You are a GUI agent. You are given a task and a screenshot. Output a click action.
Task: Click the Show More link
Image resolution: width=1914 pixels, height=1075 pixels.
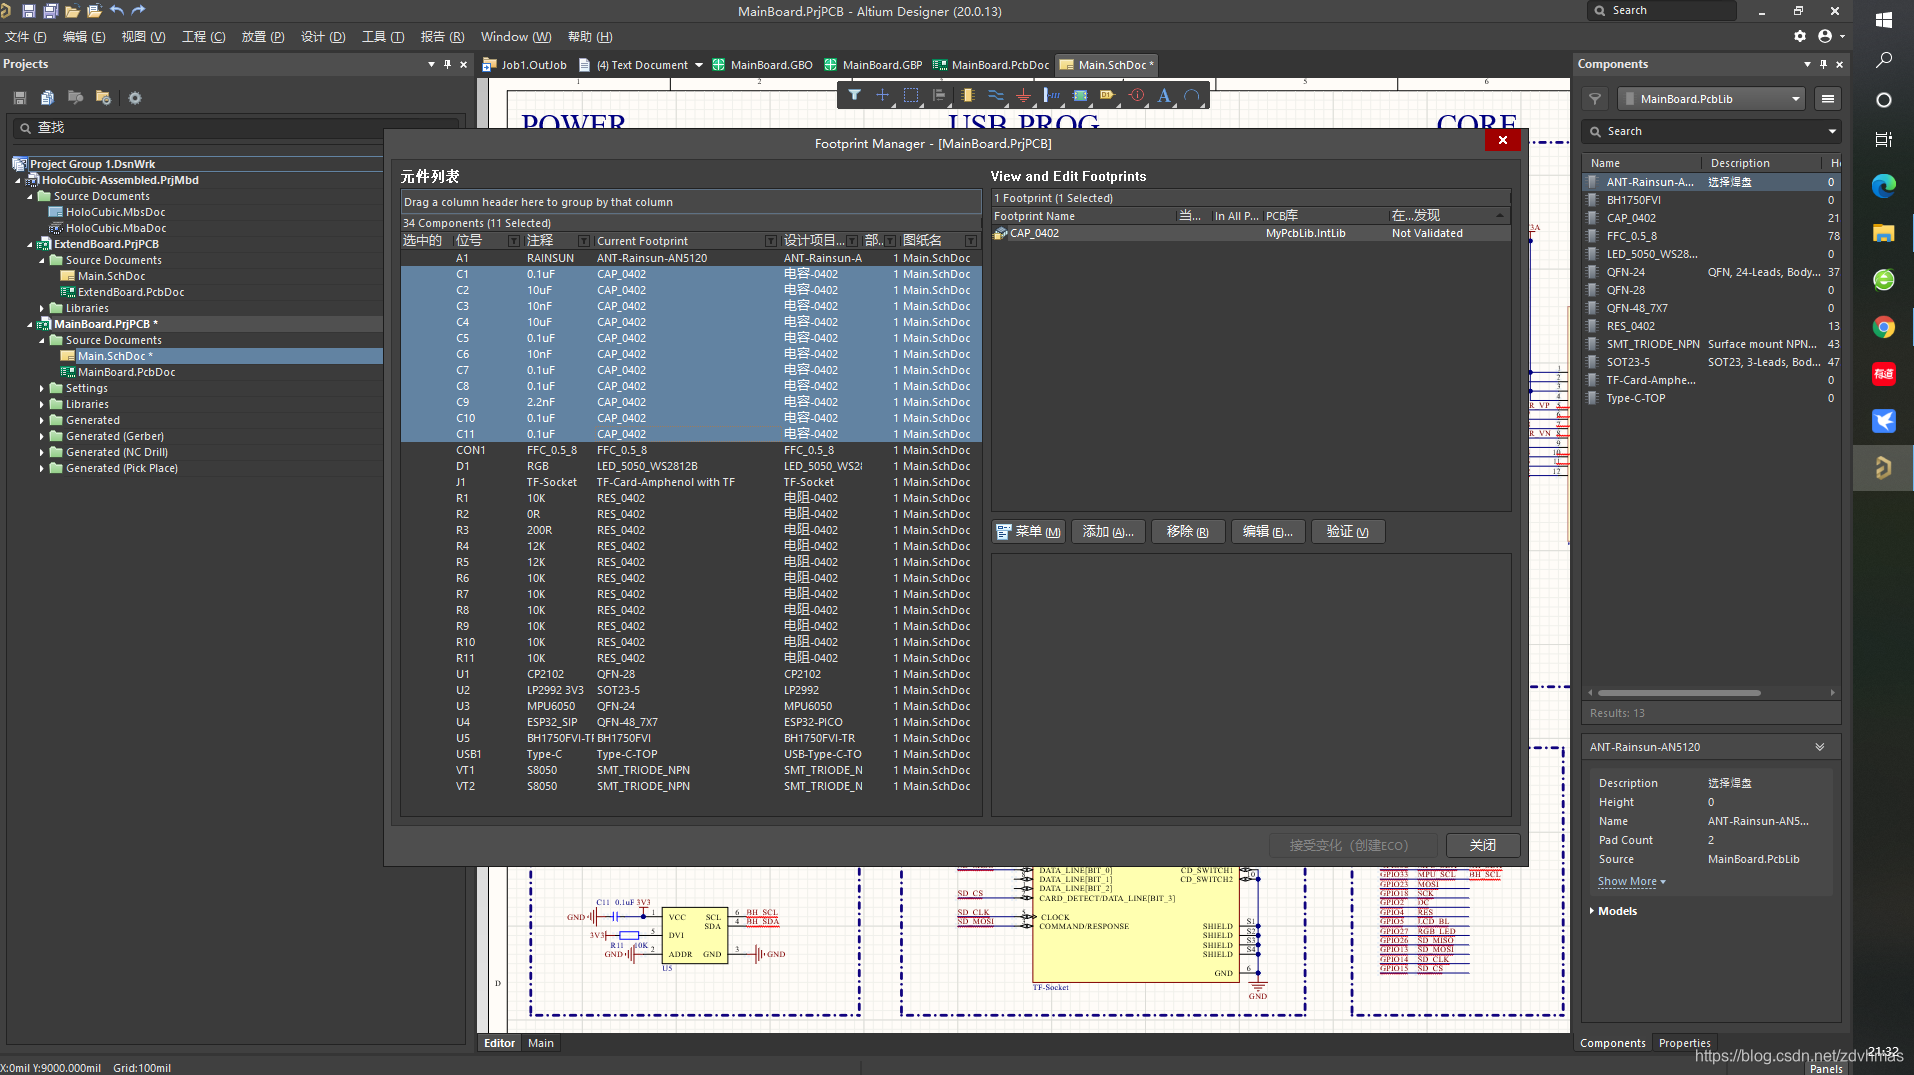pos(1631,882)
